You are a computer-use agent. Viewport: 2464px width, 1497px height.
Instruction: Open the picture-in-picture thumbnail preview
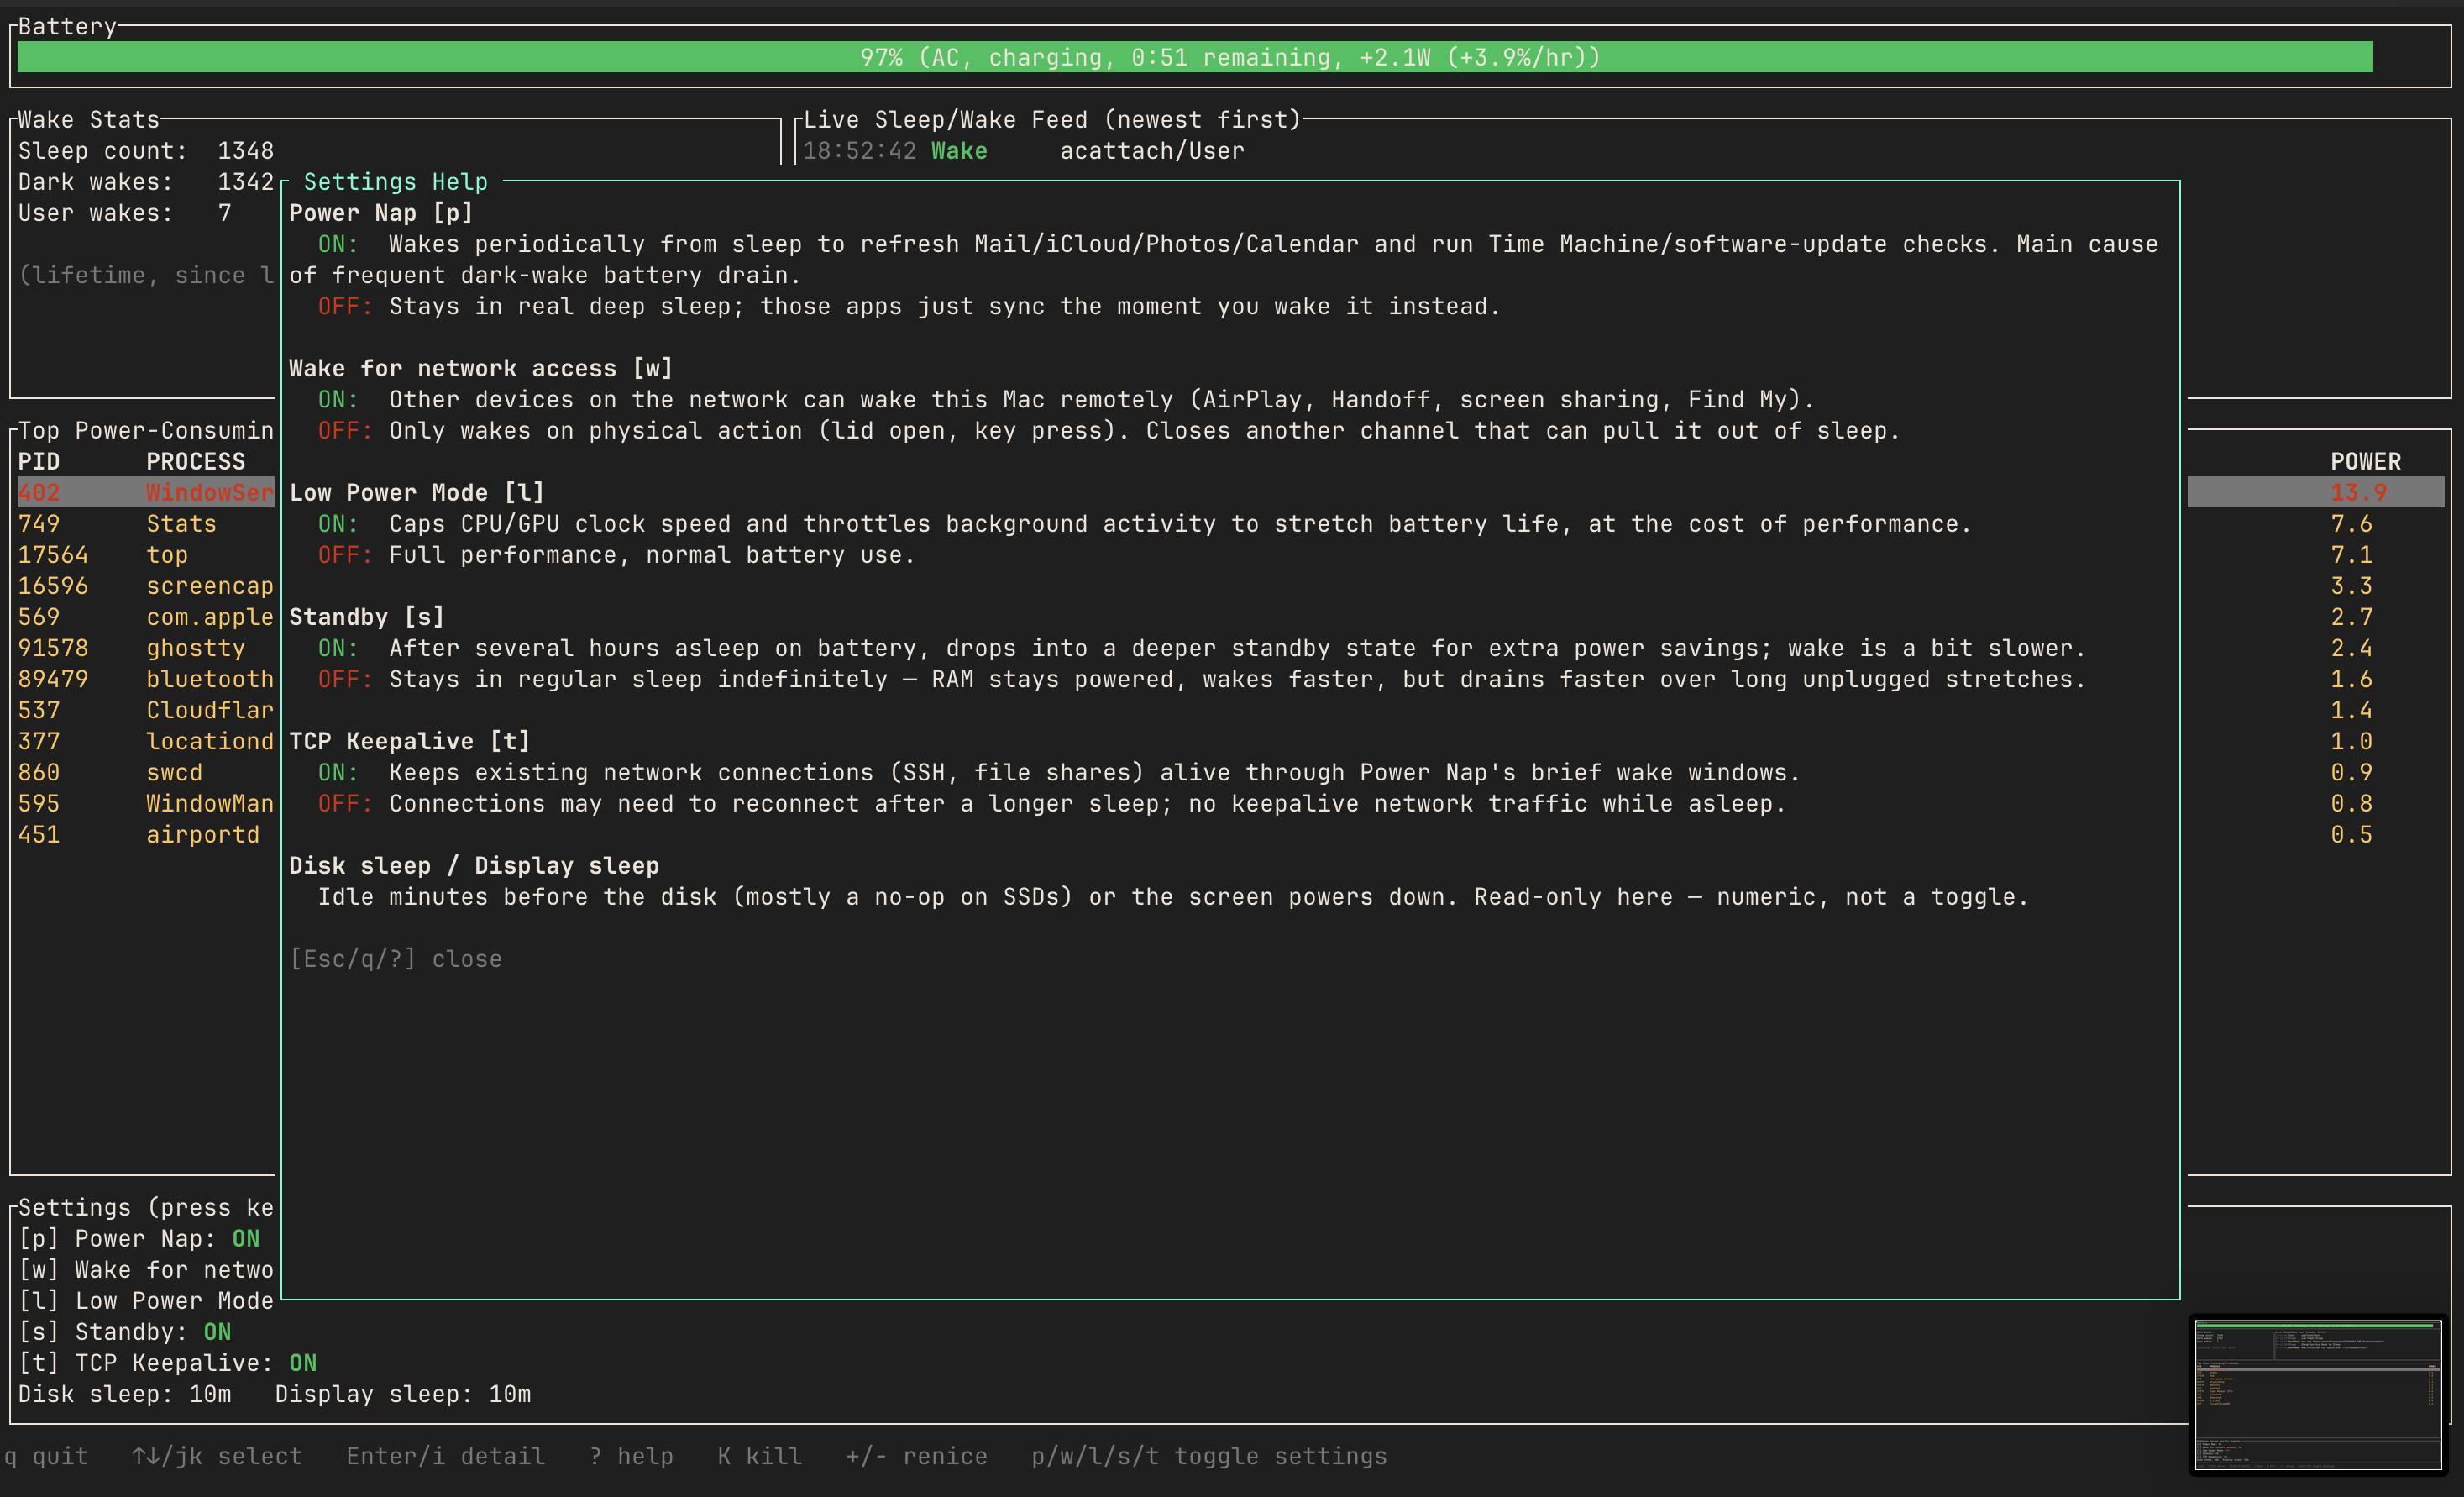(2318, 1394)
